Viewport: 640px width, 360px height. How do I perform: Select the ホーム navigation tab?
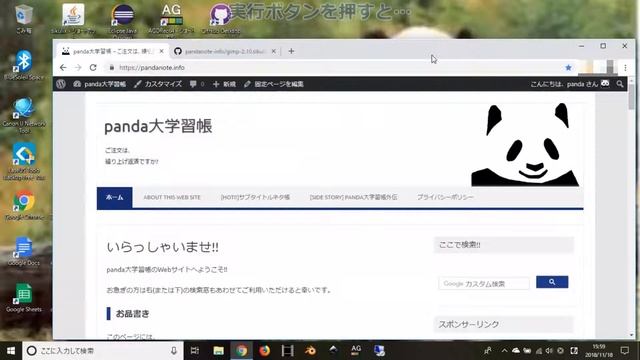tap(115, 198)
